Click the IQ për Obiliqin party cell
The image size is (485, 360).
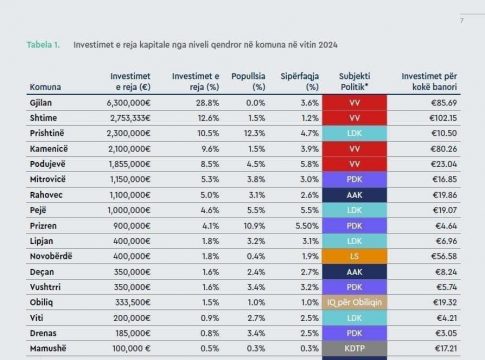pyautogui.click(x=354, y=302)
